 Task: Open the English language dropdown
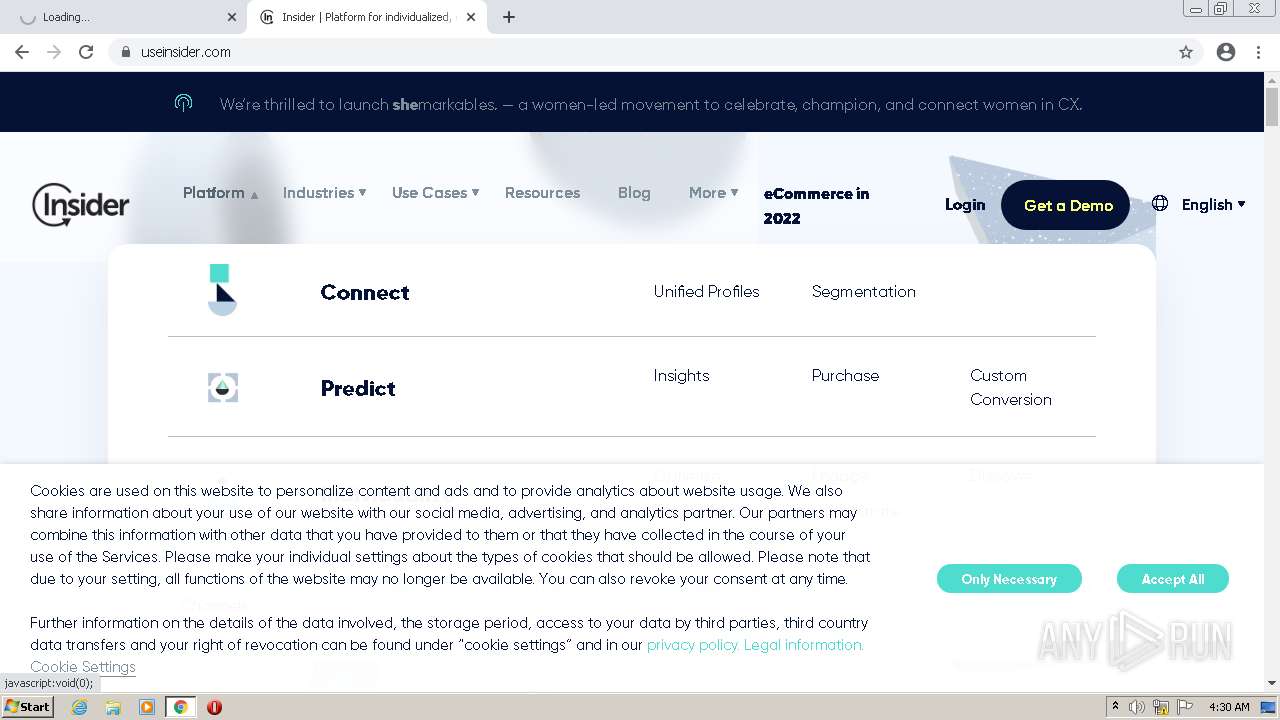tap(1213, 204)
